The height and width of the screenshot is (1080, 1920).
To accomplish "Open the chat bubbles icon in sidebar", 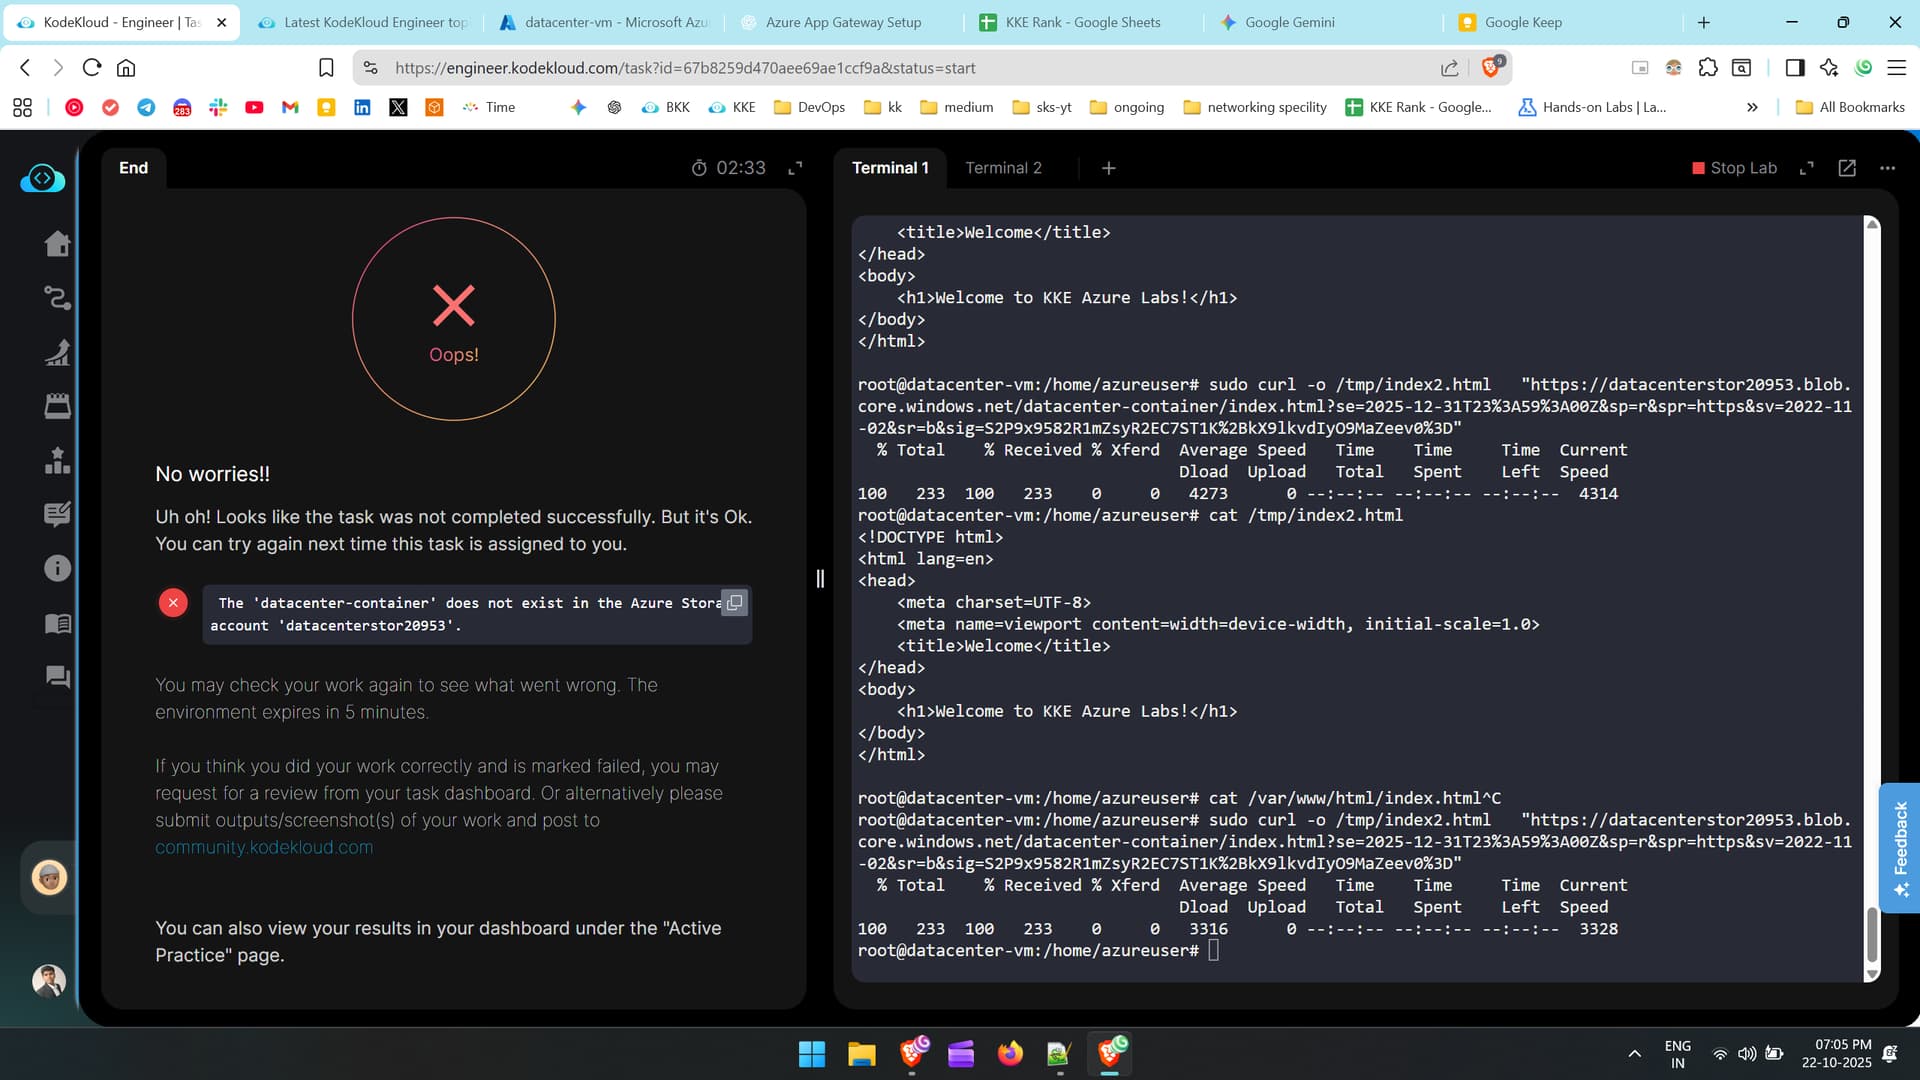I will coord(57,677).
